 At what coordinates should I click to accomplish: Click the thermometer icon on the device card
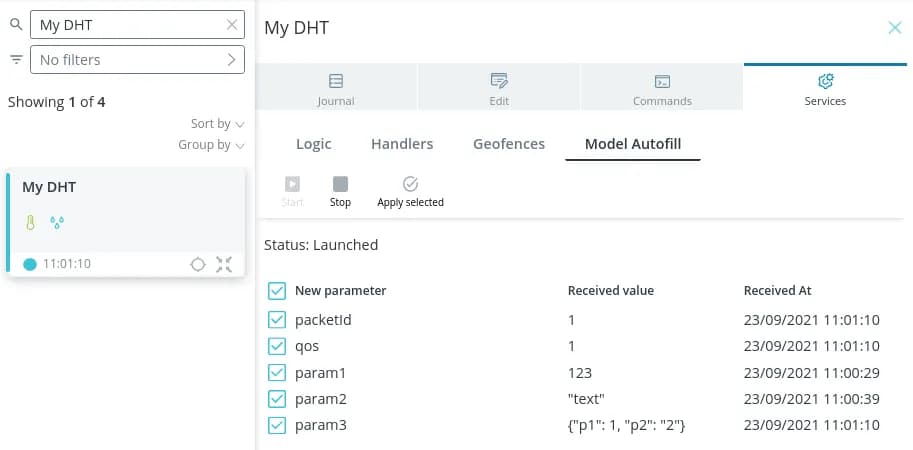tap(30, 222)
